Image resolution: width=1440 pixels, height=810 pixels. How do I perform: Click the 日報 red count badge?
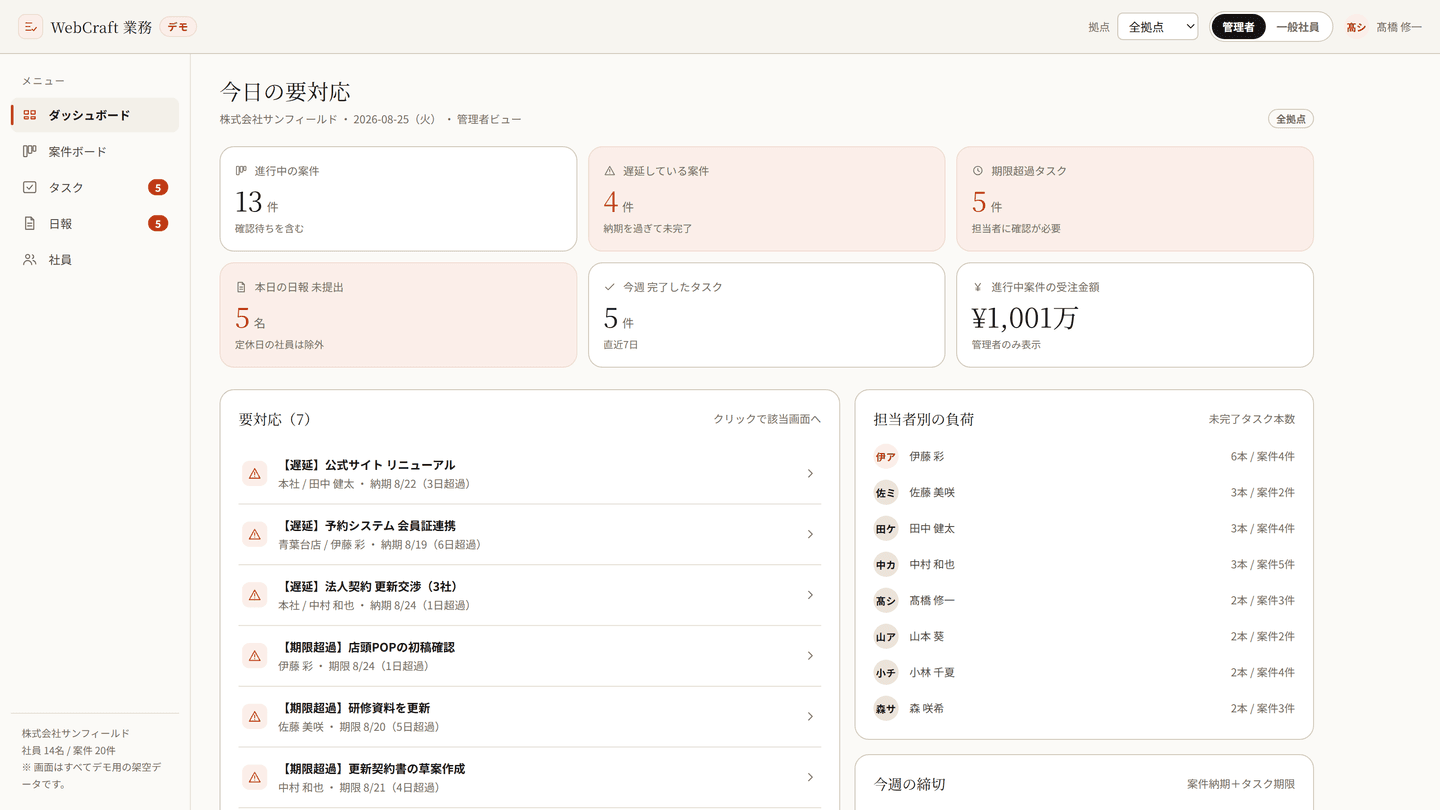click(x=158, y=223)
